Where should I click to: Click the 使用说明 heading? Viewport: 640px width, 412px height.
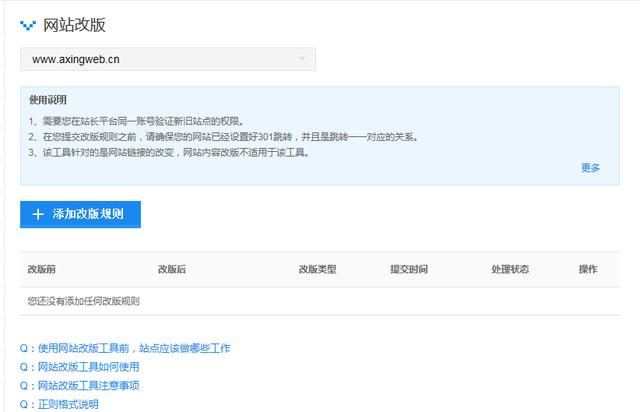[48, 101]
